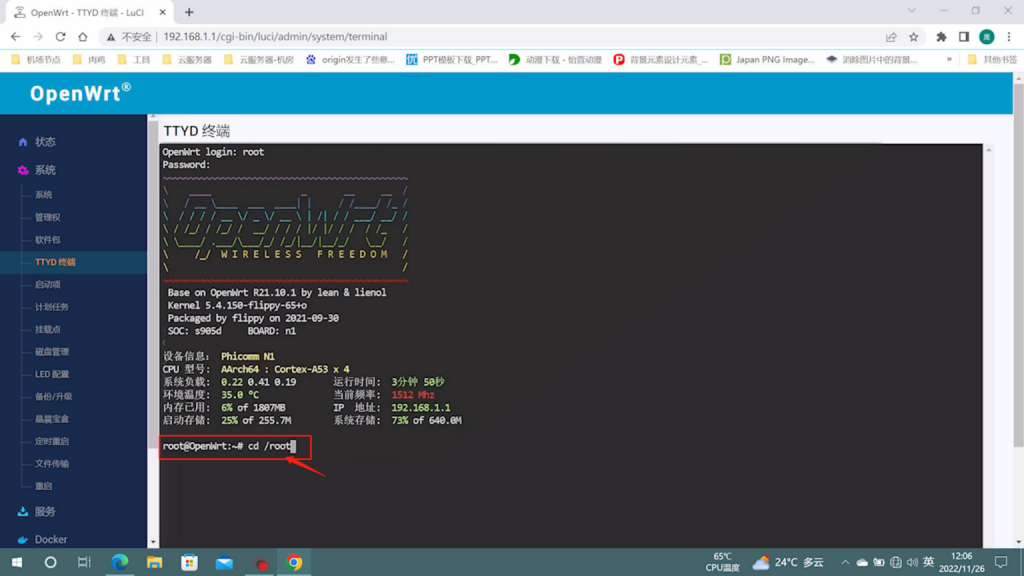1024x576 pixels.
Task: Click the 系统 gear icon in sidebar
Action: (23, 170)
